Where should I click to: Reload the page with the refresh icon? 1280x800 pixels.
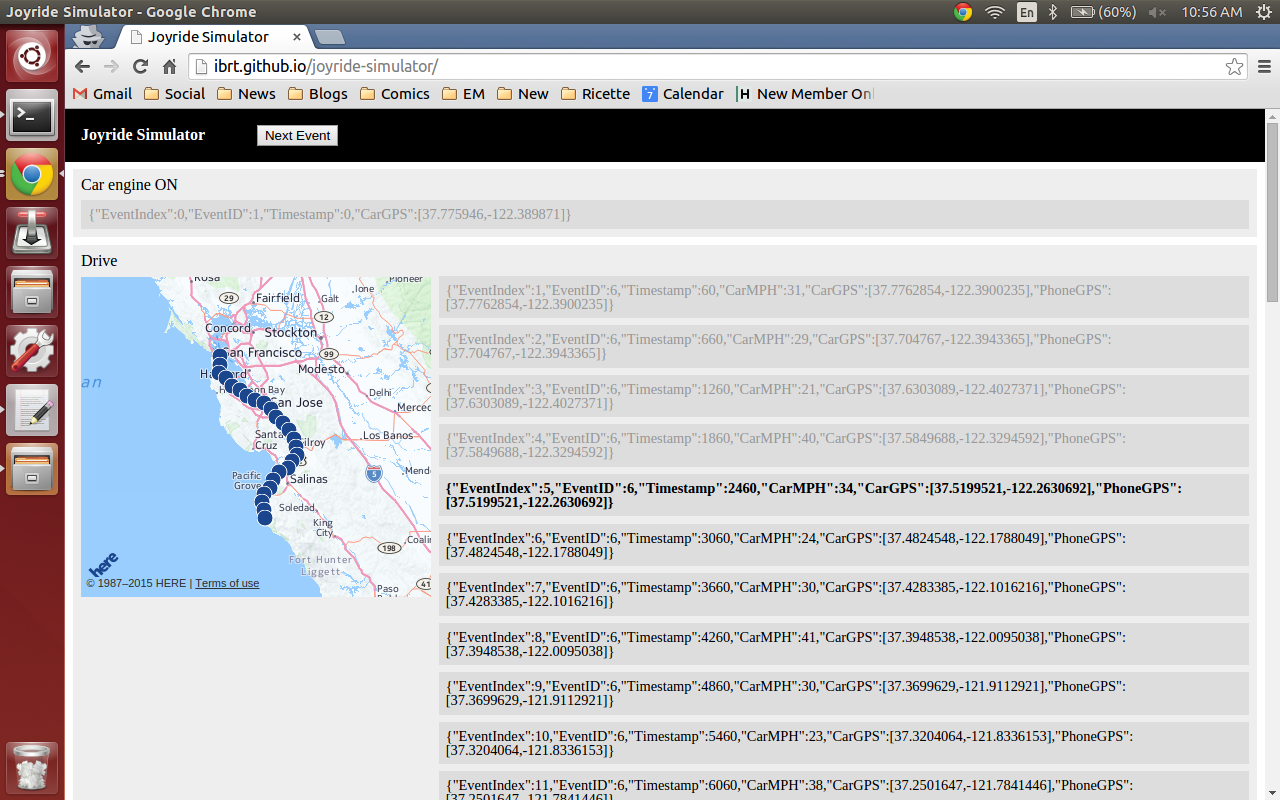tap(141, 67)
